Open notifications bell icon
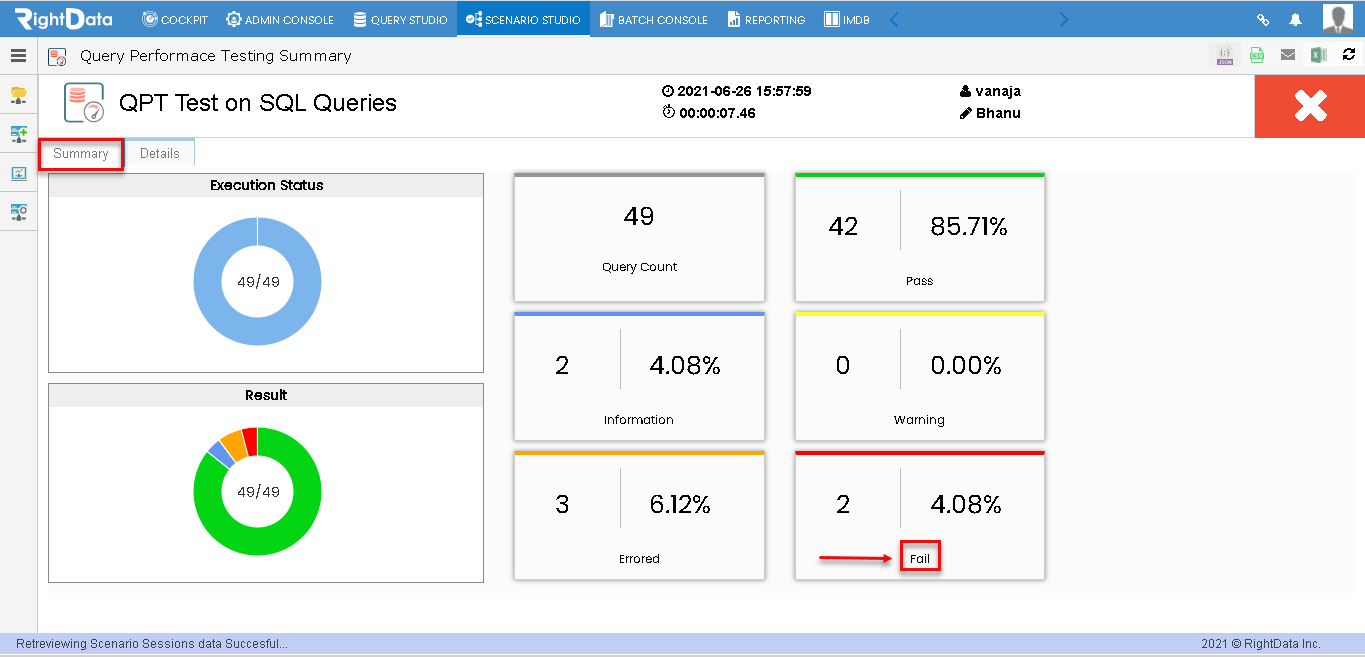 pyautogui.click(x=1295, y=19)
